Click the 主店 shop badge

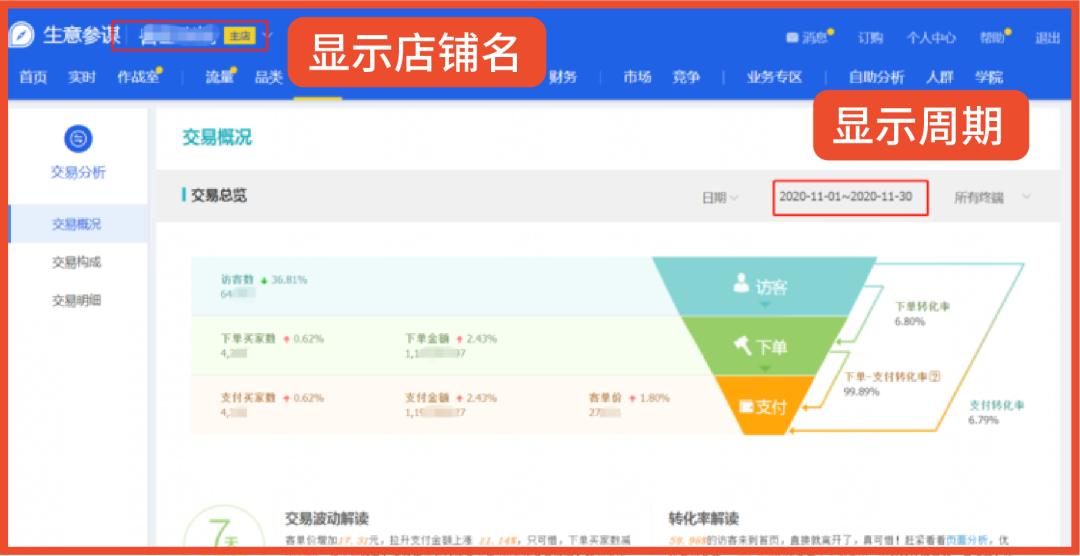click(239, 37)
